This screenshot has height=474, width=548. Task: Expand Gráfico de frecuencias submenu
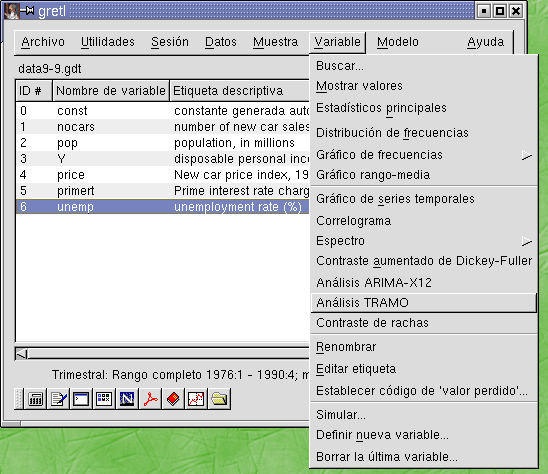424,155
